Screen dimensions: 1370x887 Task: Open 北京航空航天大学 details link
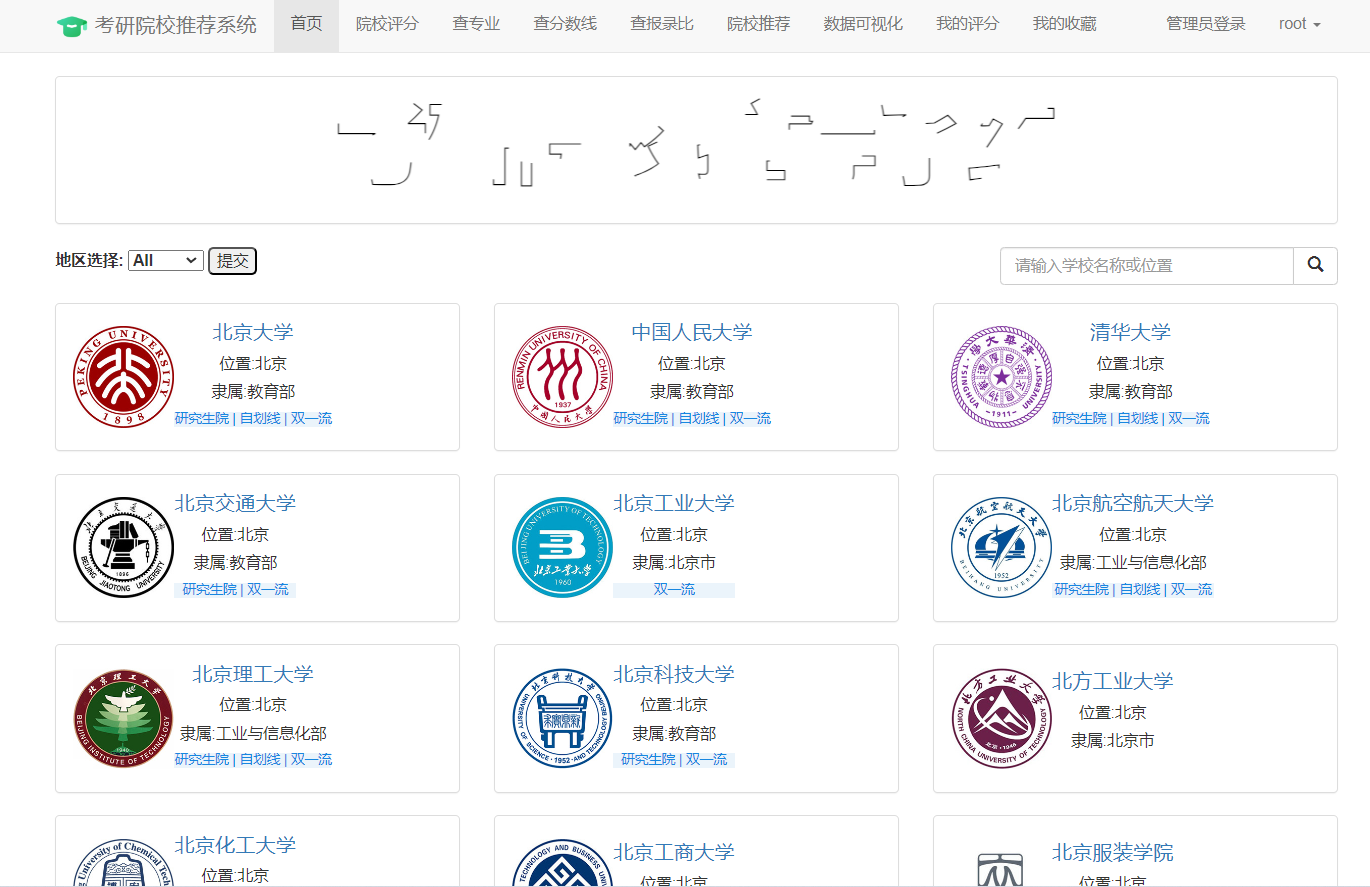(1133, 503)
